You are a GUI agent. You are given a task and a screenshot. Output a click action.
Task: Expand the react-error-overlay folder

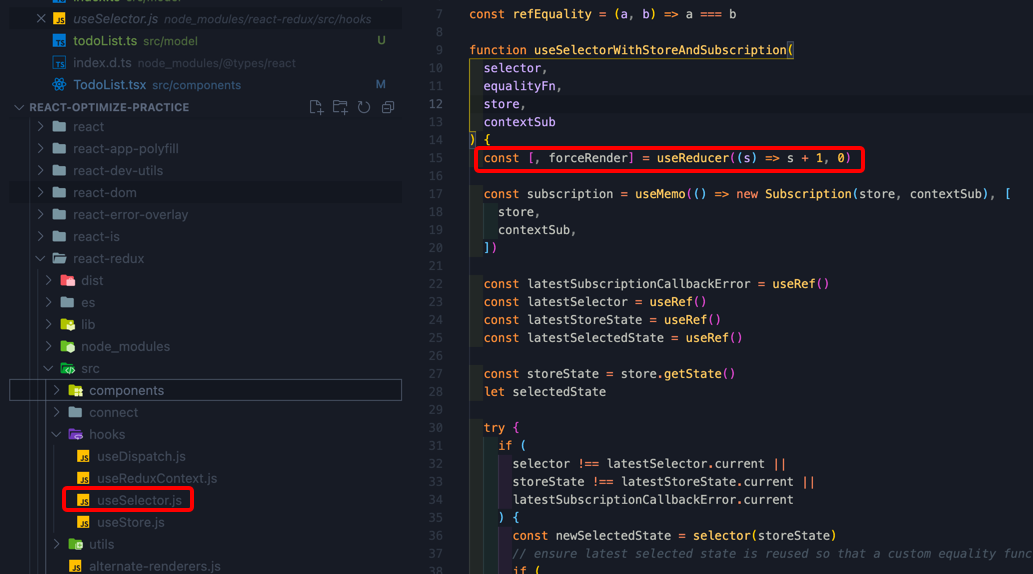[41, 214]
